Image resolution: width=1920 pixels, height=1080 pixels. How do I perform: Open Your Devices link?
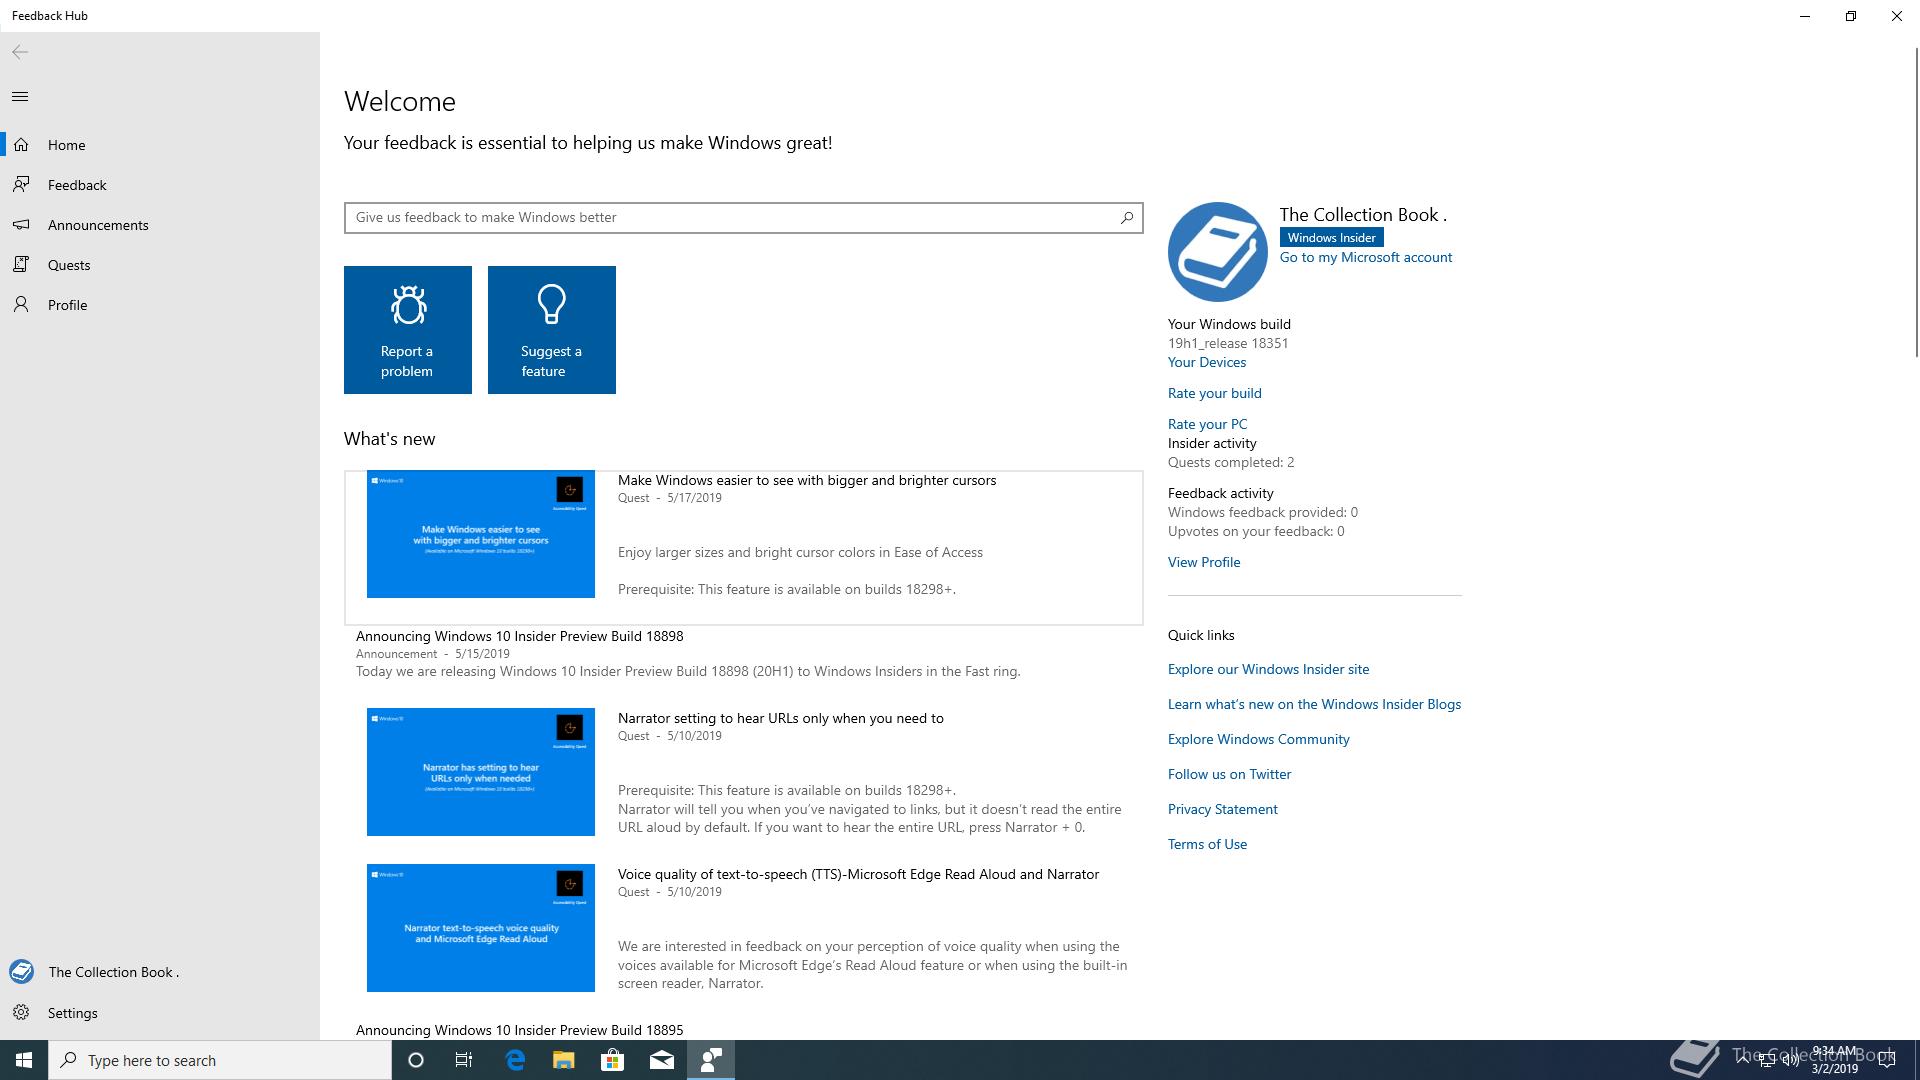click(x=1207, y=362)
